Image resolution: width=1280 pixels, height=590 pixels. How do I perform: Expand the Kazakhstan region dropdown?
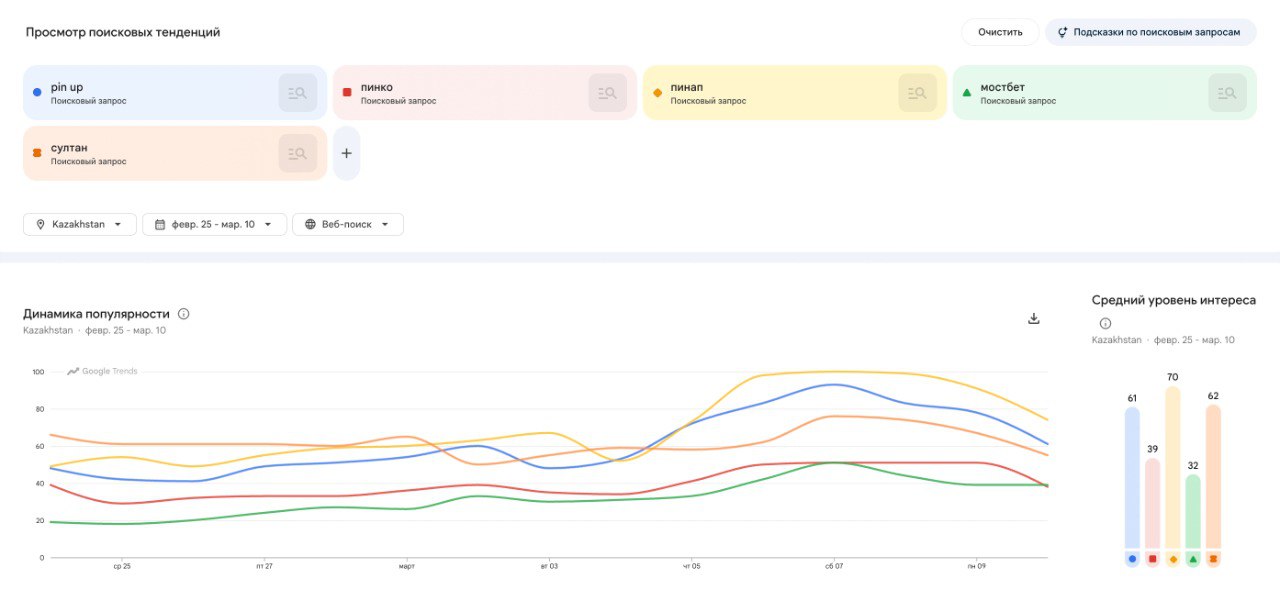(x=79, y=224)
